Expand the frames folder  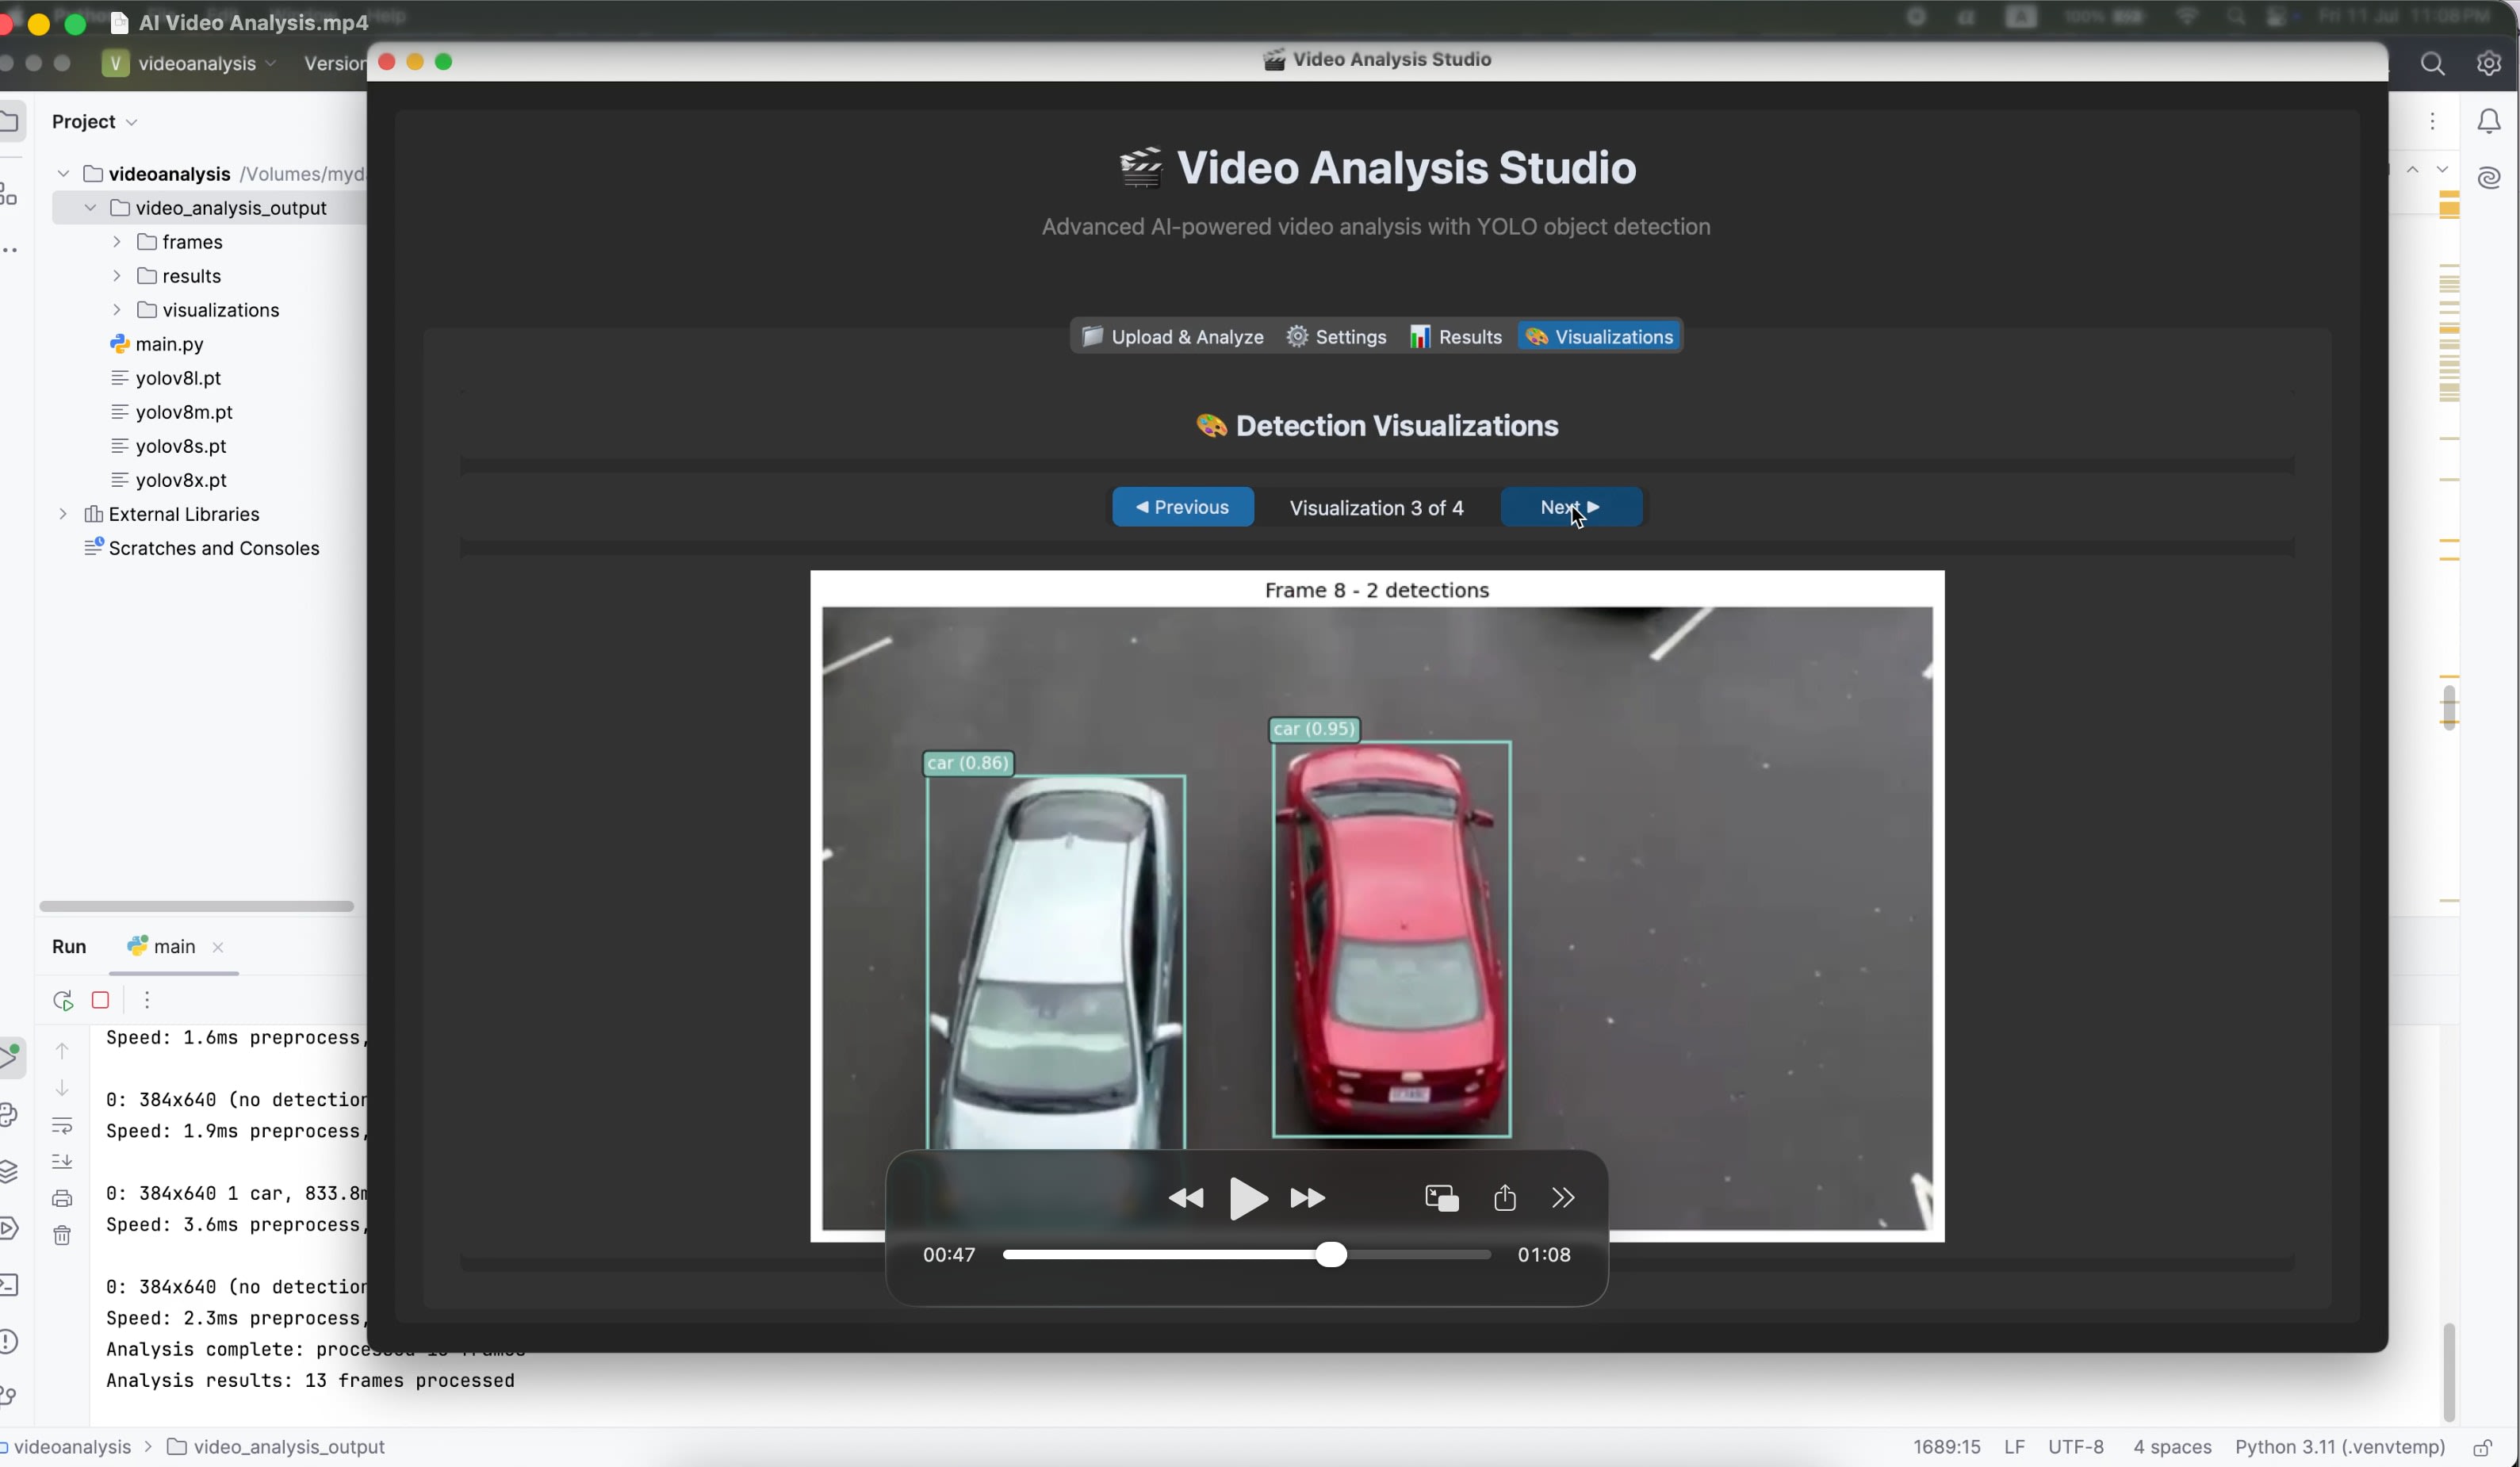click(x=117, y=242)
